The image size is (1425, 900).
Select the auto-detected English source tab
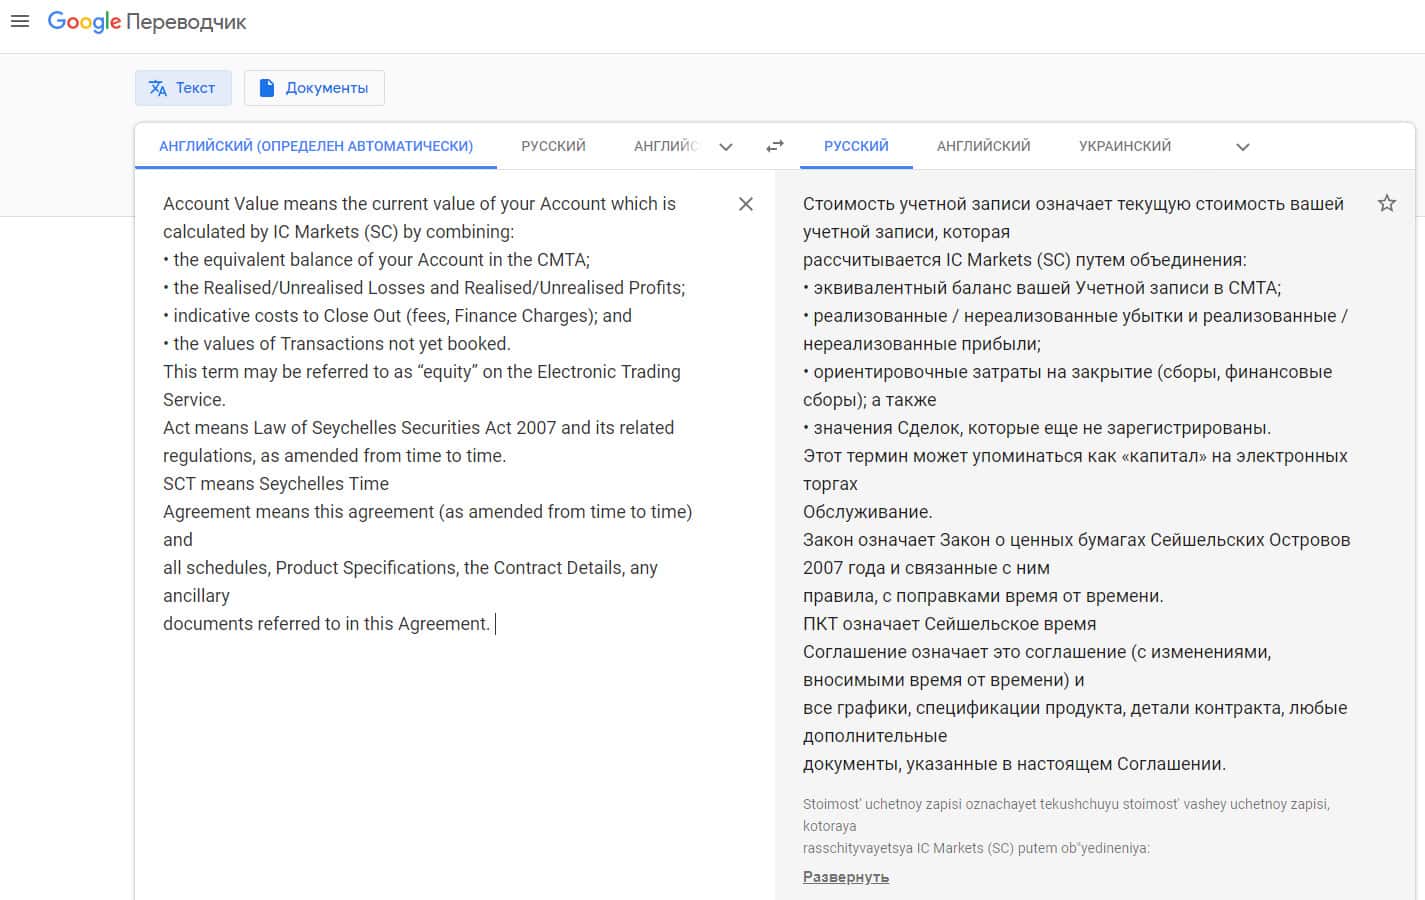click(316, 146)
